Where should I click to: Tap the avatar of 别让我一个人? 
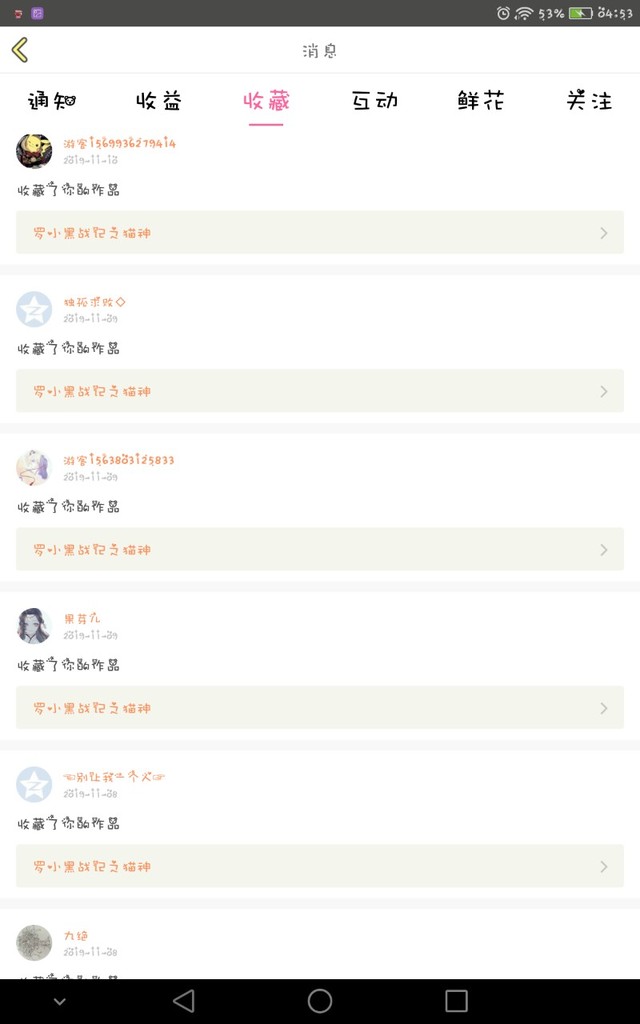(x=34, y=785)
